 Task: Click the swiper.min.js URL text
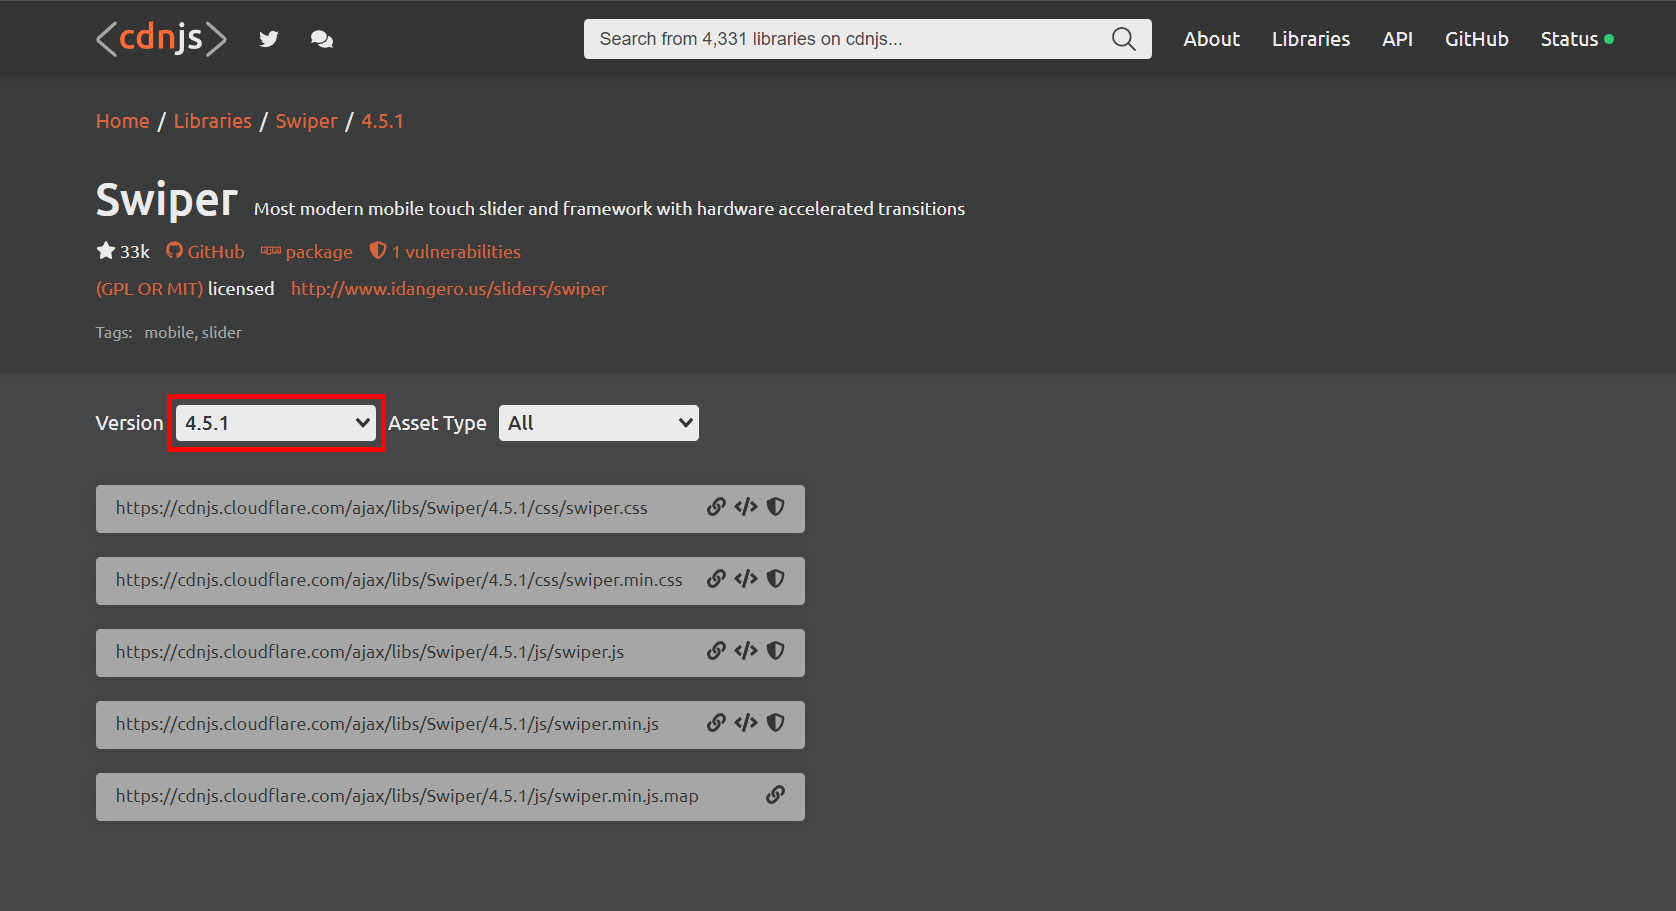(x=387, y=724)
